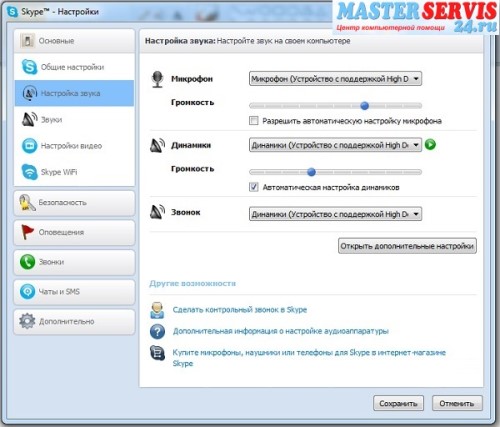Click the shopping cart icon for the Skype store
This screenshot has height=427, width=500.
pos(157,353)
